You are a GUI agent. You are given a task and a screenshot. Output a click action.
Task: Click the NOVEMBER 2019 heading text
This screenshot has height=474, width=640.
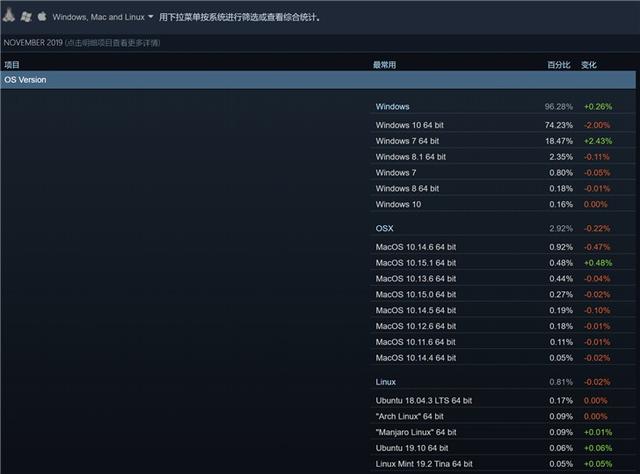point(33,42)
